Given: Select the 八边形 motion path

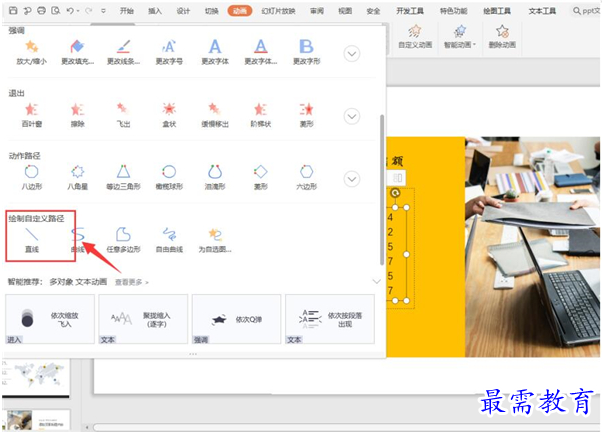Looking at the screenshot, I should (x=31, y=177).
